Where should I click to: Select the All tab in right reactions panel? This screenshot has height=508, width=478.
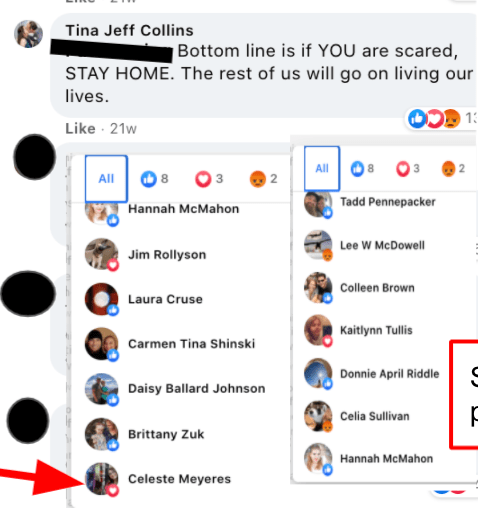(x=322, y=168)
